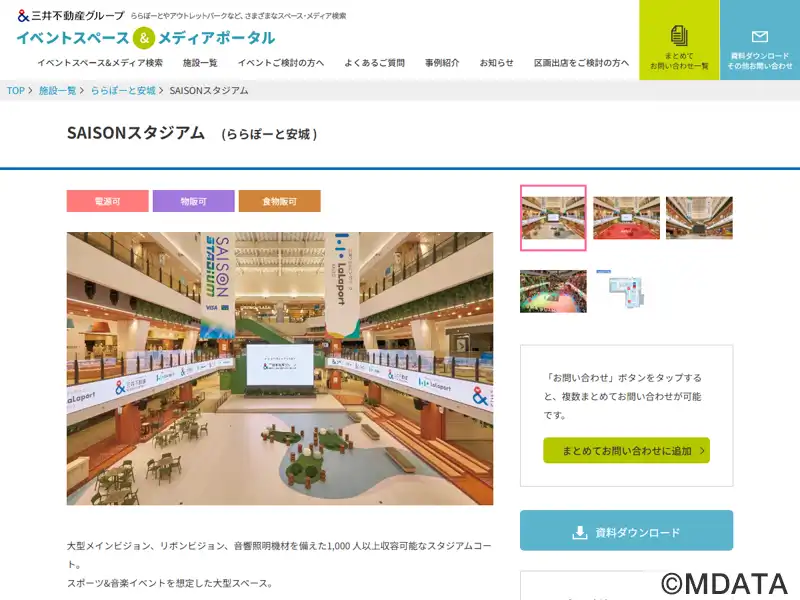800x600 pixels.
Task: Select the pink-bordered first stadium thumbnail
Action: 553,218
